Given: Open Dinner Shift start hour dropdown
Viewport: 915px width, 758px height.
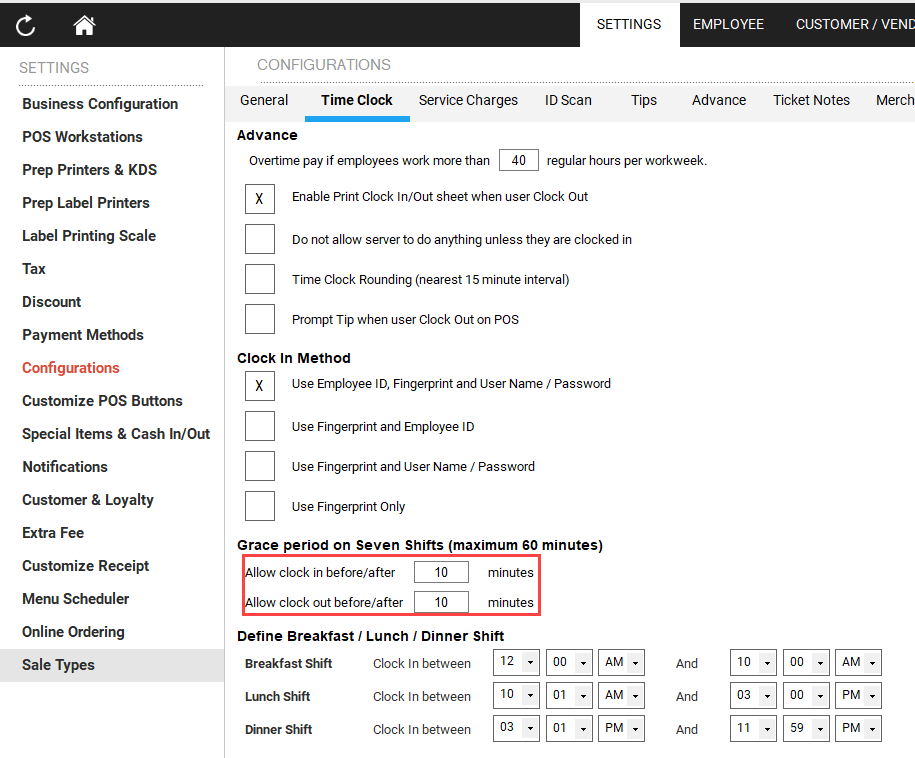Looking at the screenshot, I should pyautogui.click(x=516, y=729).
